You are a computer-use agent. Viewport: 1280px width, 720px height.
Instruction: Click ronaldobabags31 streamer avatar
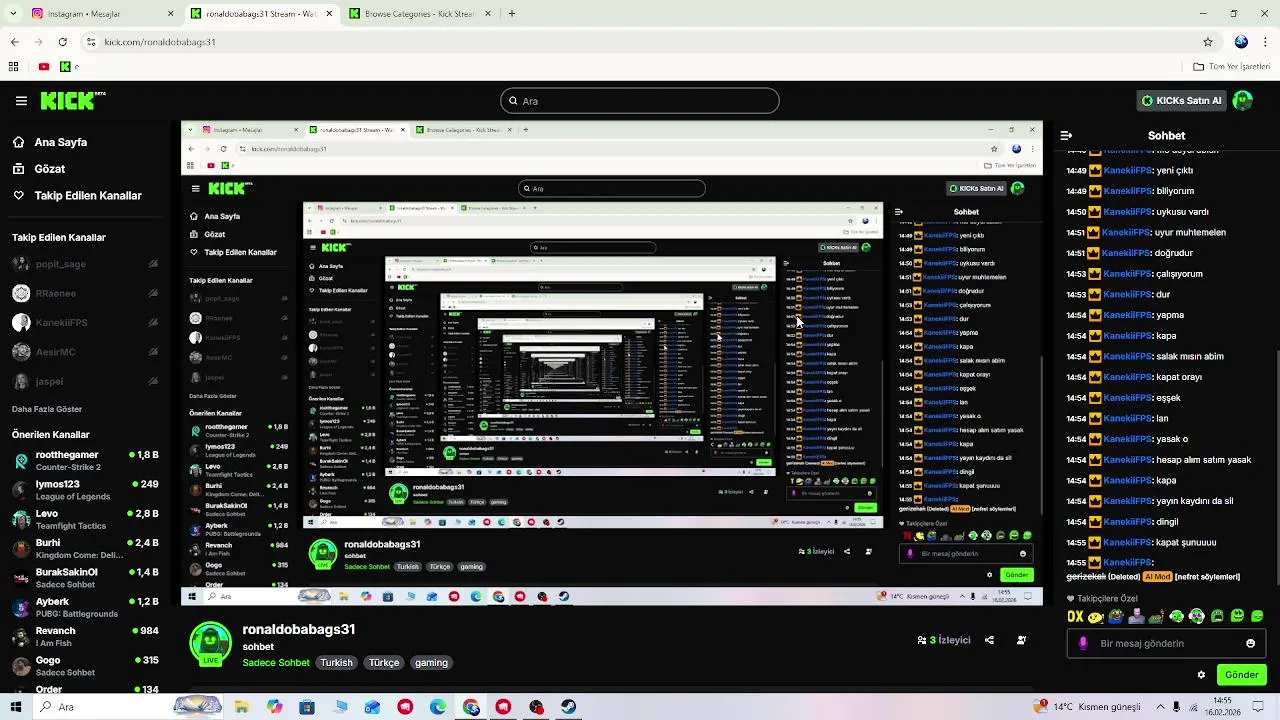[x=211, y=645]
